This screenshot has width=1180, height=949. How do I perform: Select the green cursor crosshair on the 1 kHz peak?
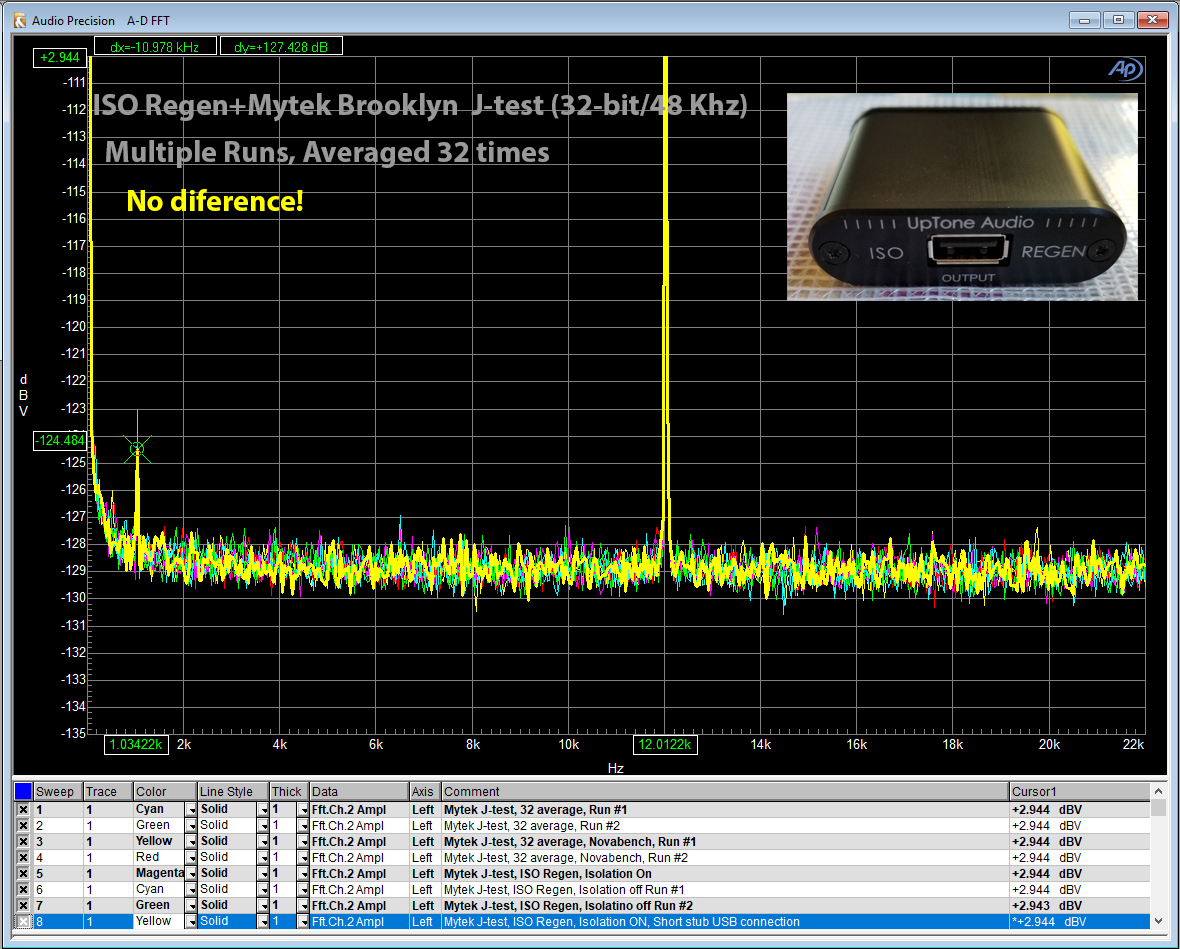(x=137, y=449)
